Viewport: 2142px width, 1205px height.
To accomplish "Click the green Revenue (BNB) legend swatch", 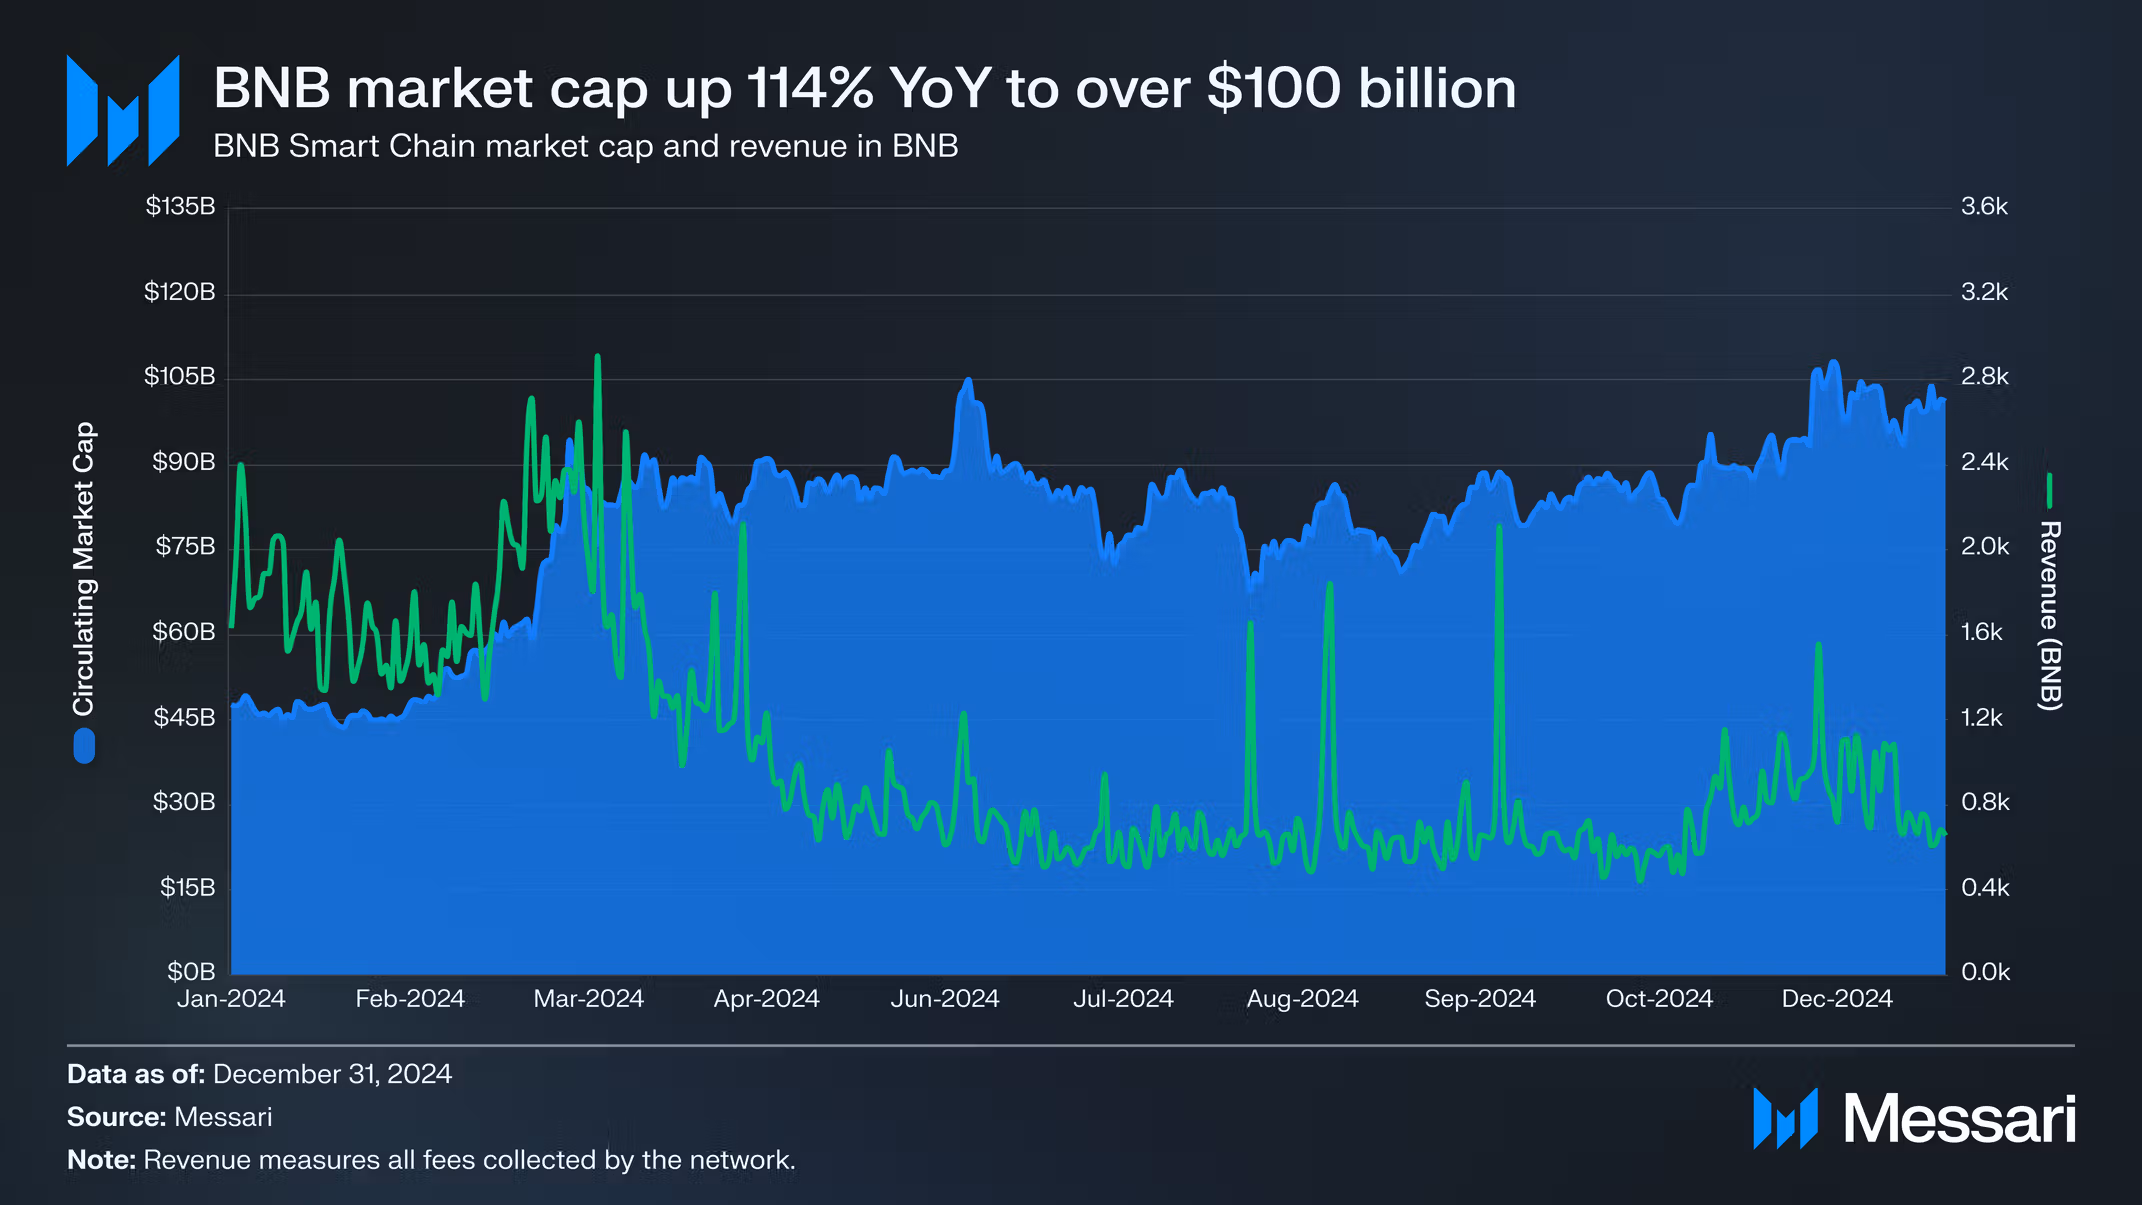I will click(x=2049, y=491).
